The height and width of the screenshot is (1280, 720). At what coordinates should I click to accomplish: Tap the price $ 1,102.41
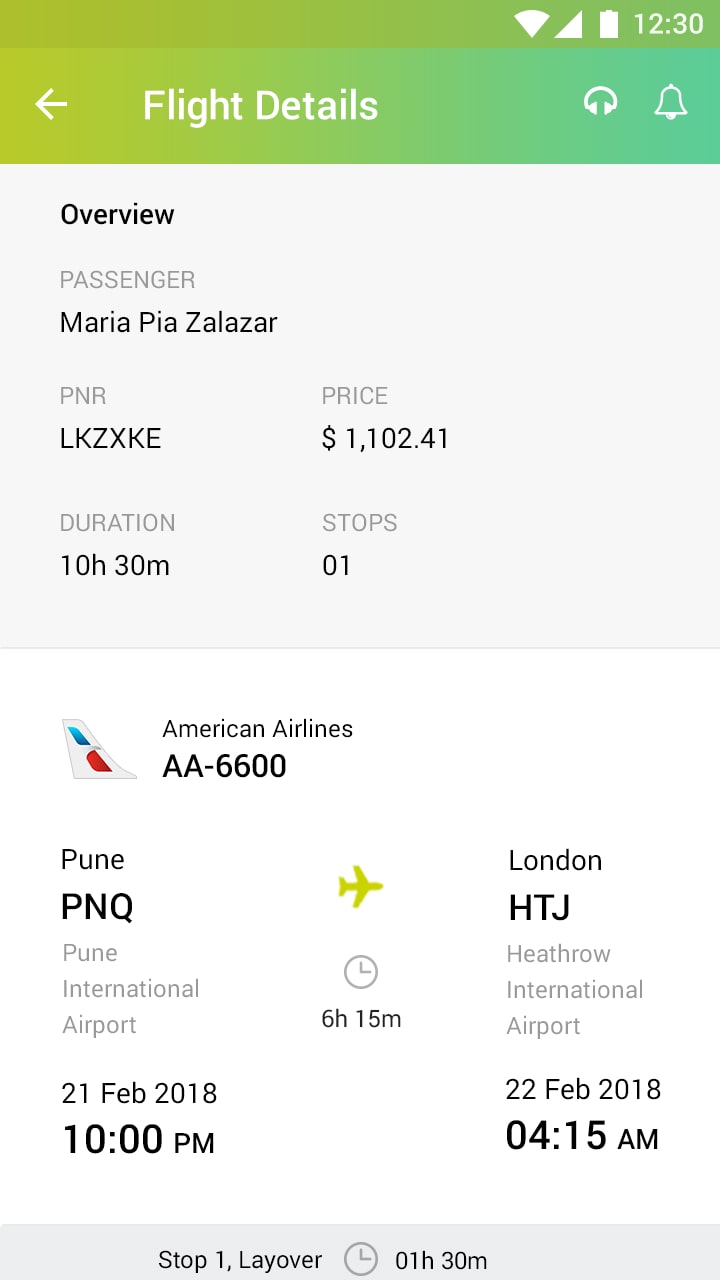click(385, 439)
